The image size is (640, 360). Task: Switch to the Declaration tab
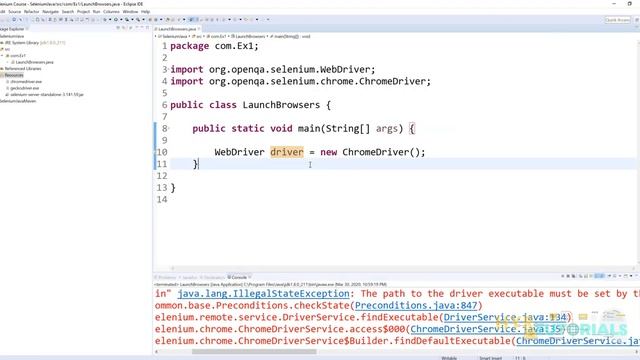212,277
